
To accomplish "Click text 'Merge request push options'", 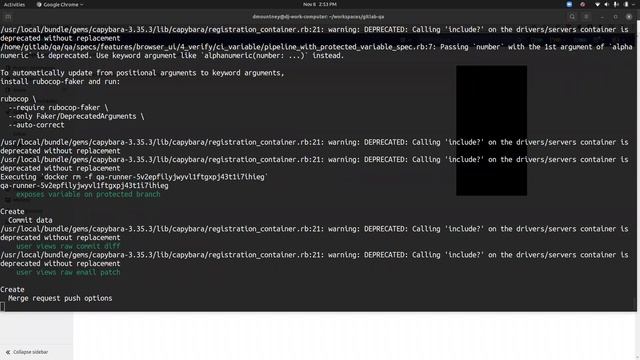I will pyautogui.click(x=60, y=298).
